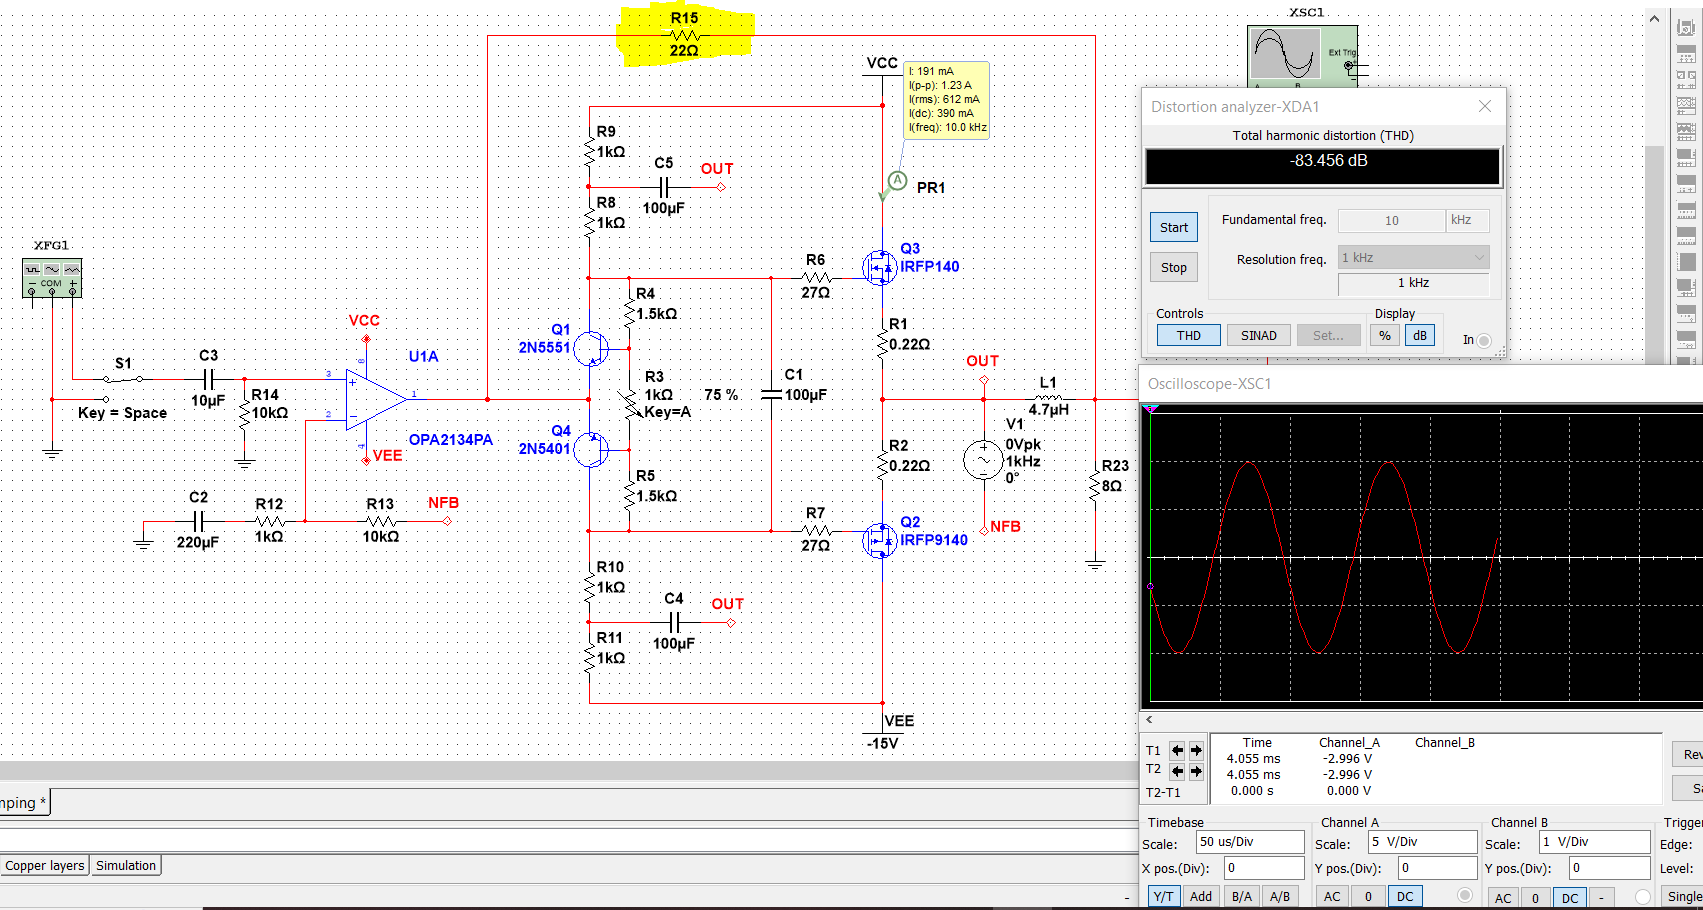
Task: Open the Resolution freq. dropdown
Action: [1413, 257]
